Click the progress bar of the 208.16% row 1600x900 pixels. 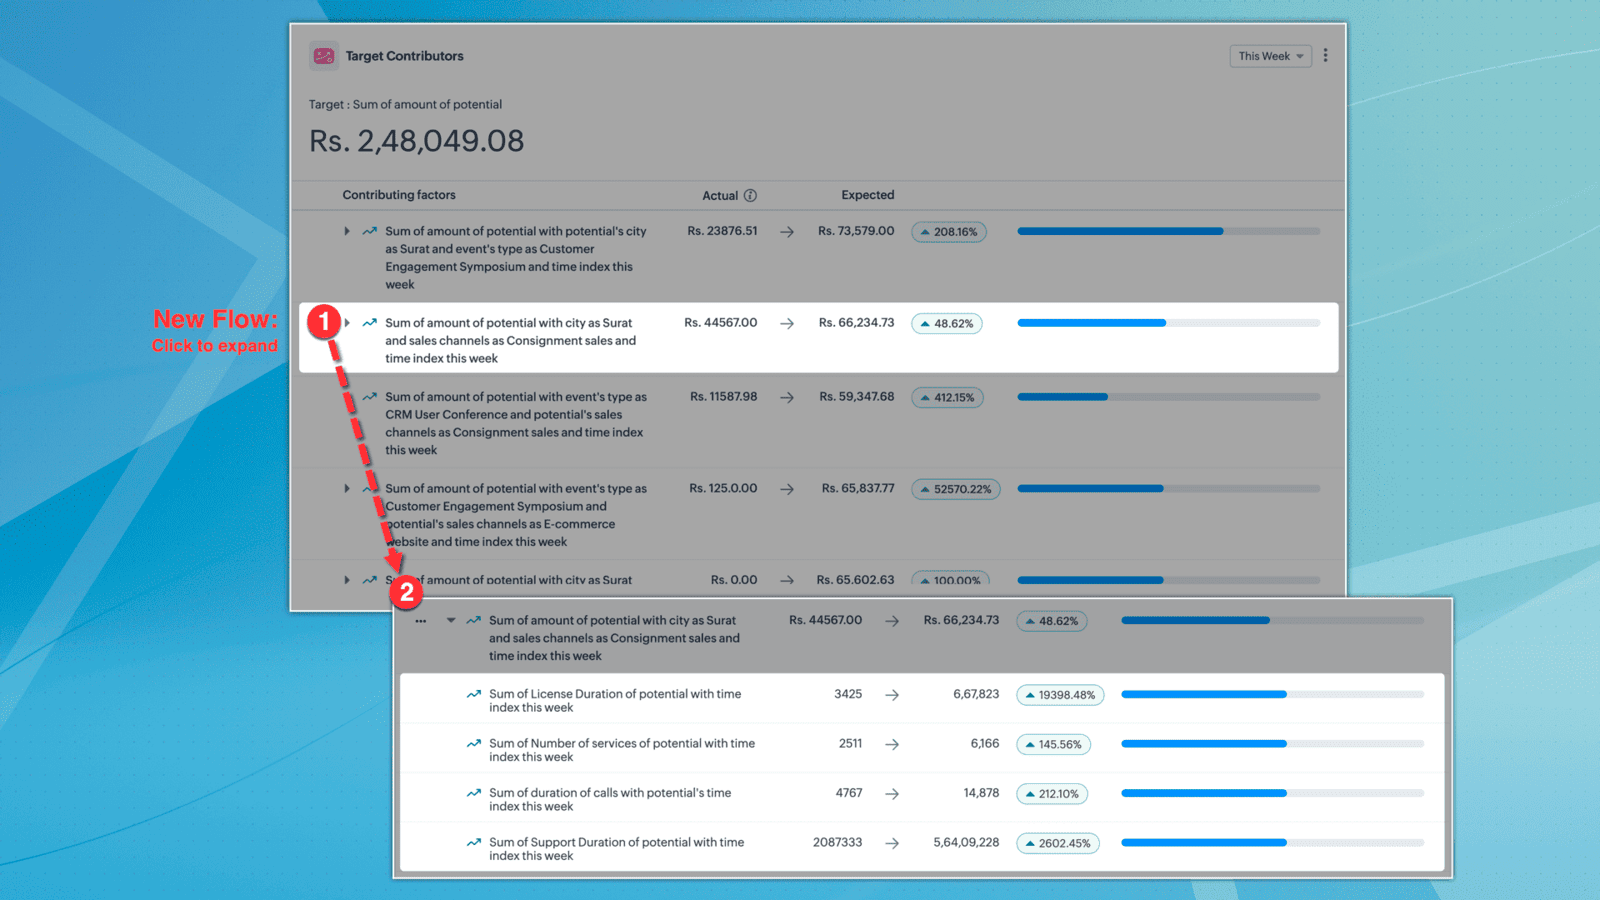tap(1169, 231)
